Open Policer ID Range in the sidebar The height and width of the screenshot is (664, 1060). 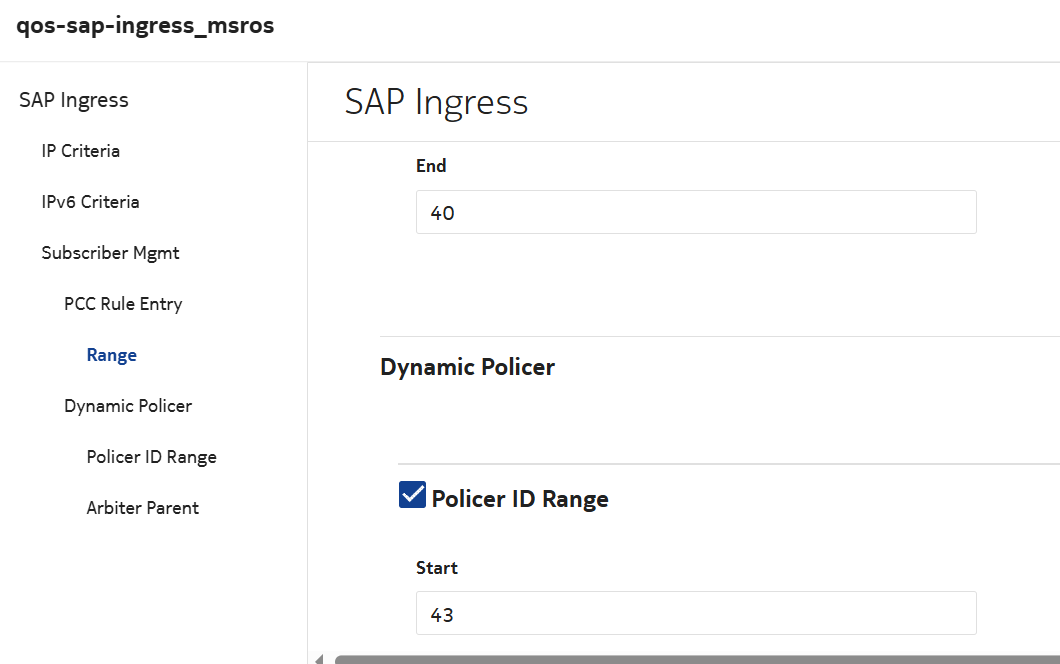tap(151, 457)
